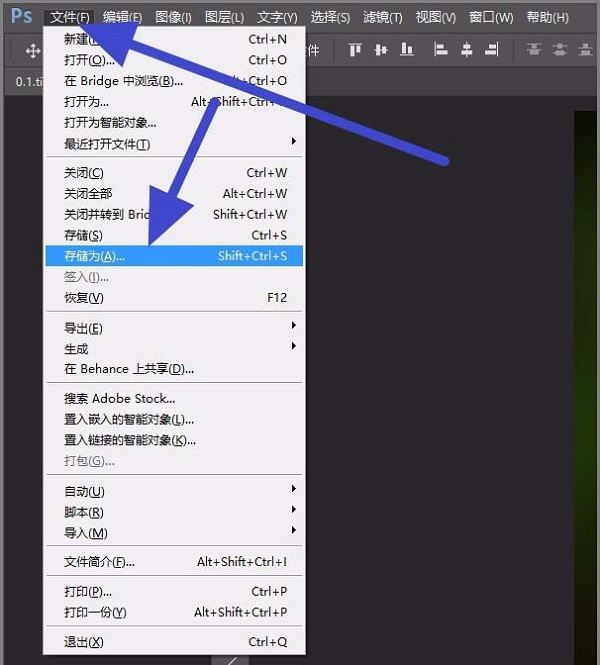
Task: Select the Move tool icon
Action: (x=33, y=51)
